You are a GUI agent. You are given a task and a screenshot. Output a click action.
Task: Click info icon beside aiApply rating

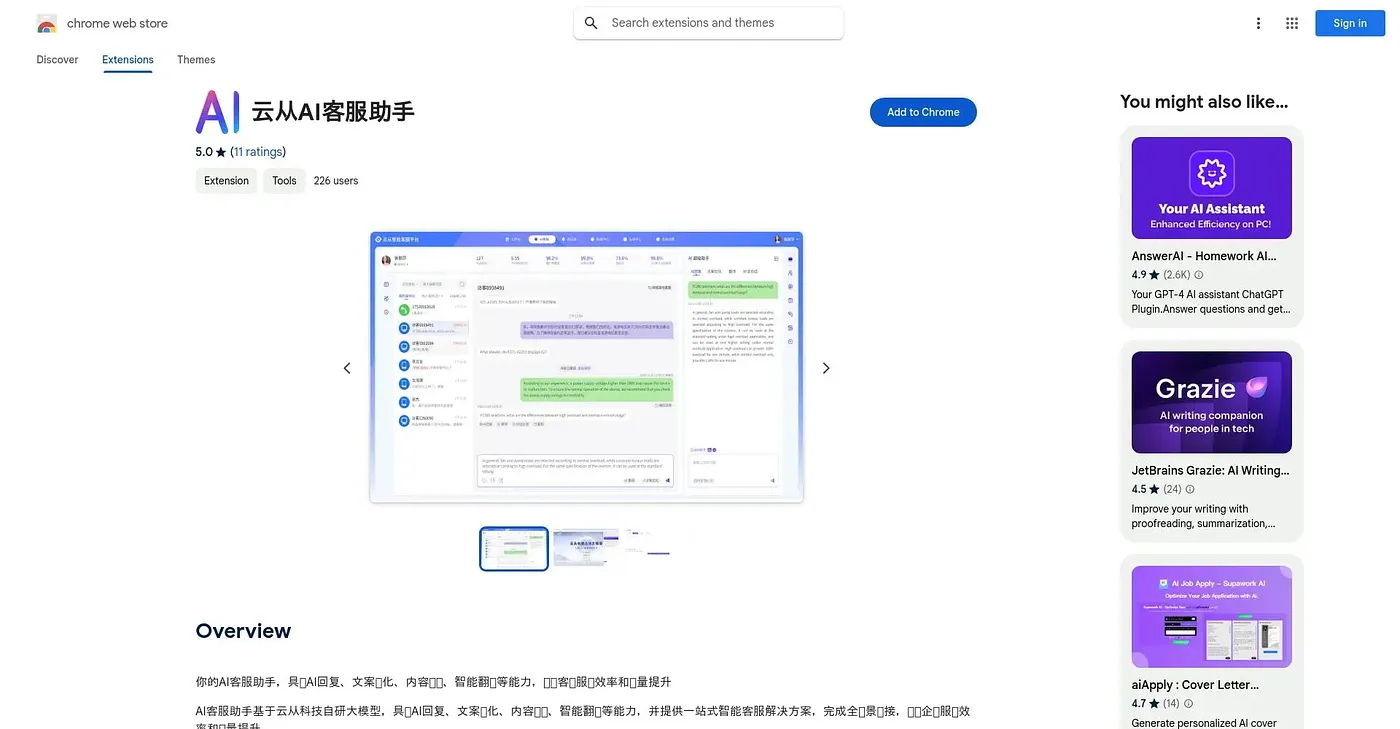1190,704
